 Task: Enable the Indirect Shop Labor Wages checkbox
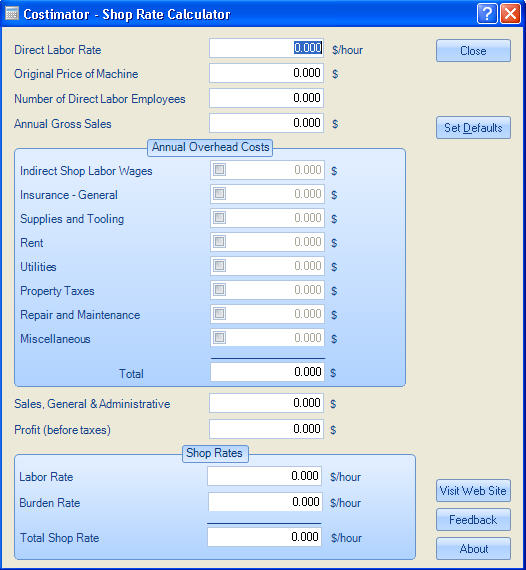tap(219, 169)
